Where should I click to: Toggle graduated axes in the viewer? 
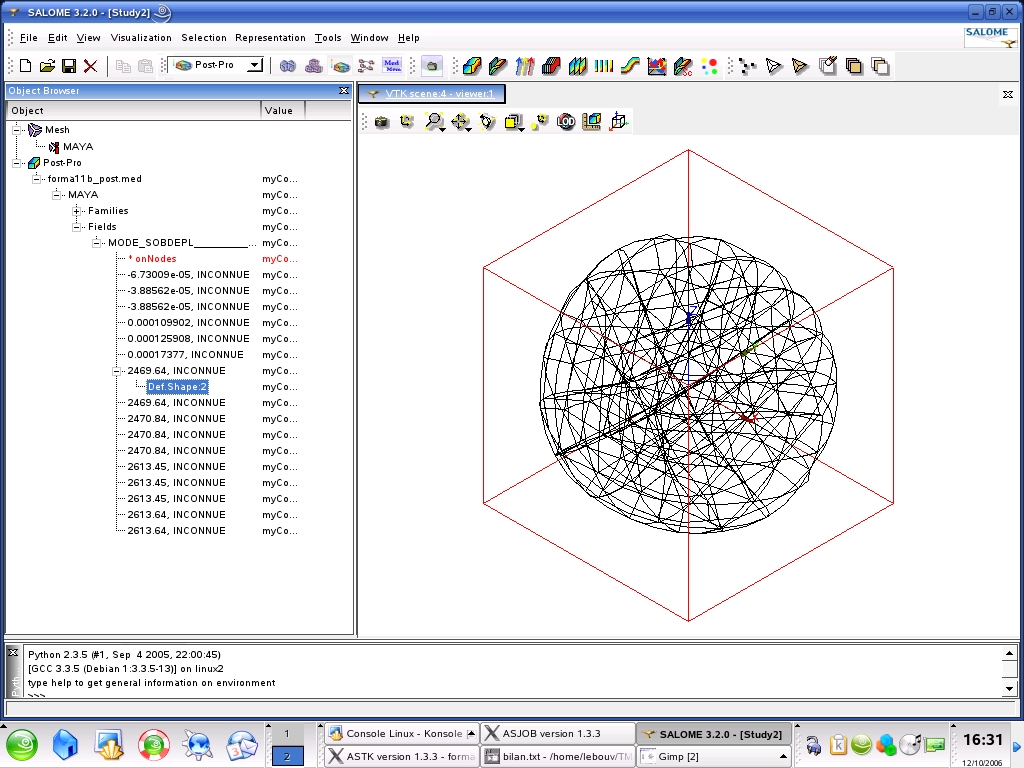click(x=592, y=122)
